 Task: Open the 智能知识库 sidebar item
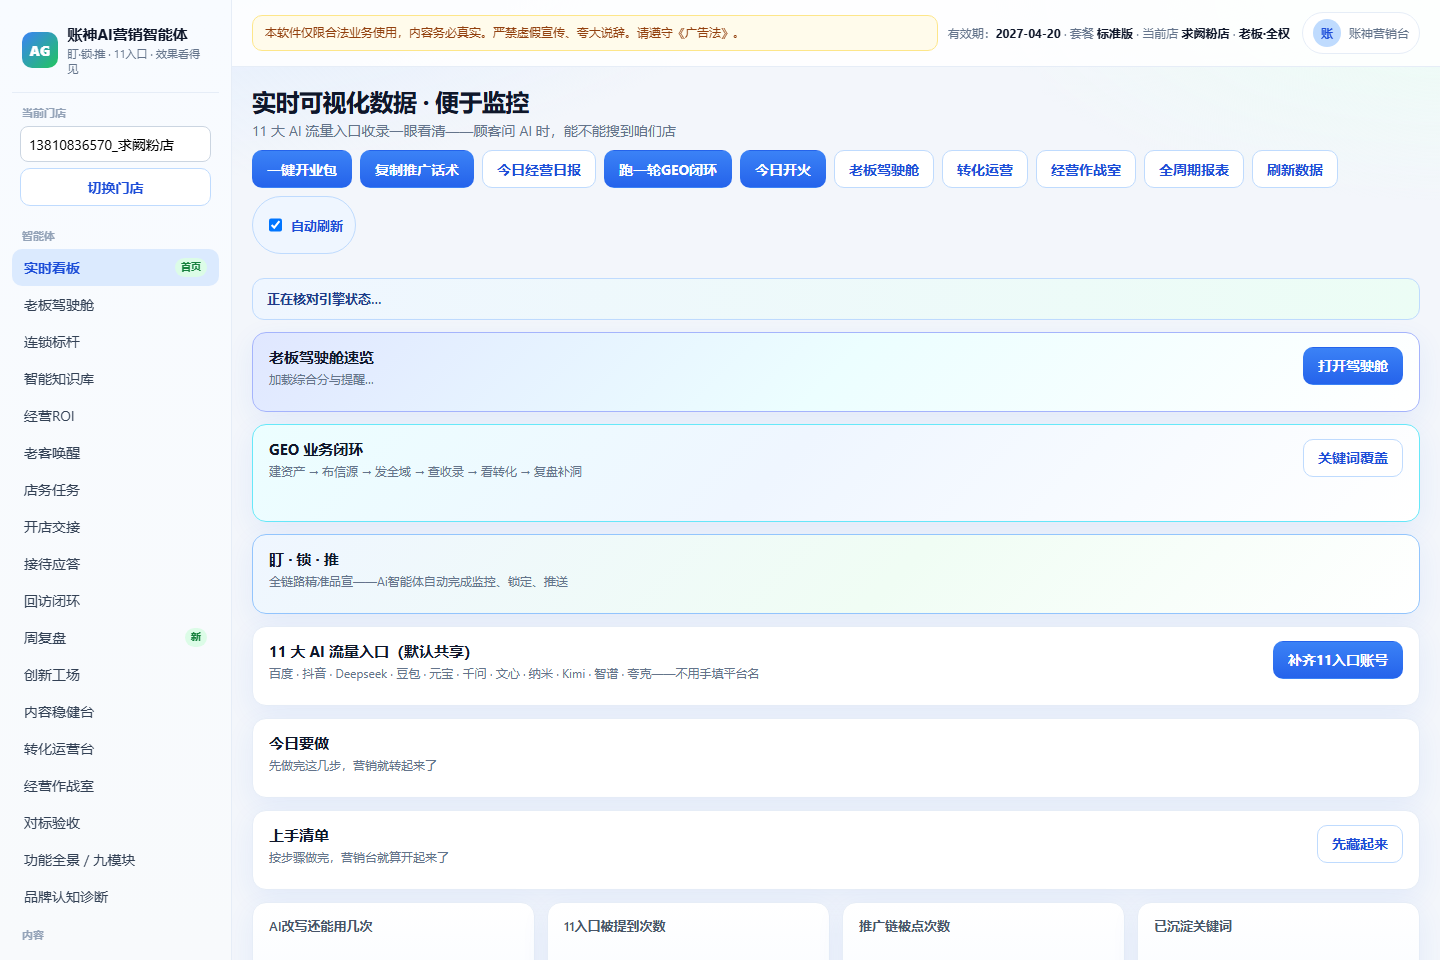[x=115, y=379]
